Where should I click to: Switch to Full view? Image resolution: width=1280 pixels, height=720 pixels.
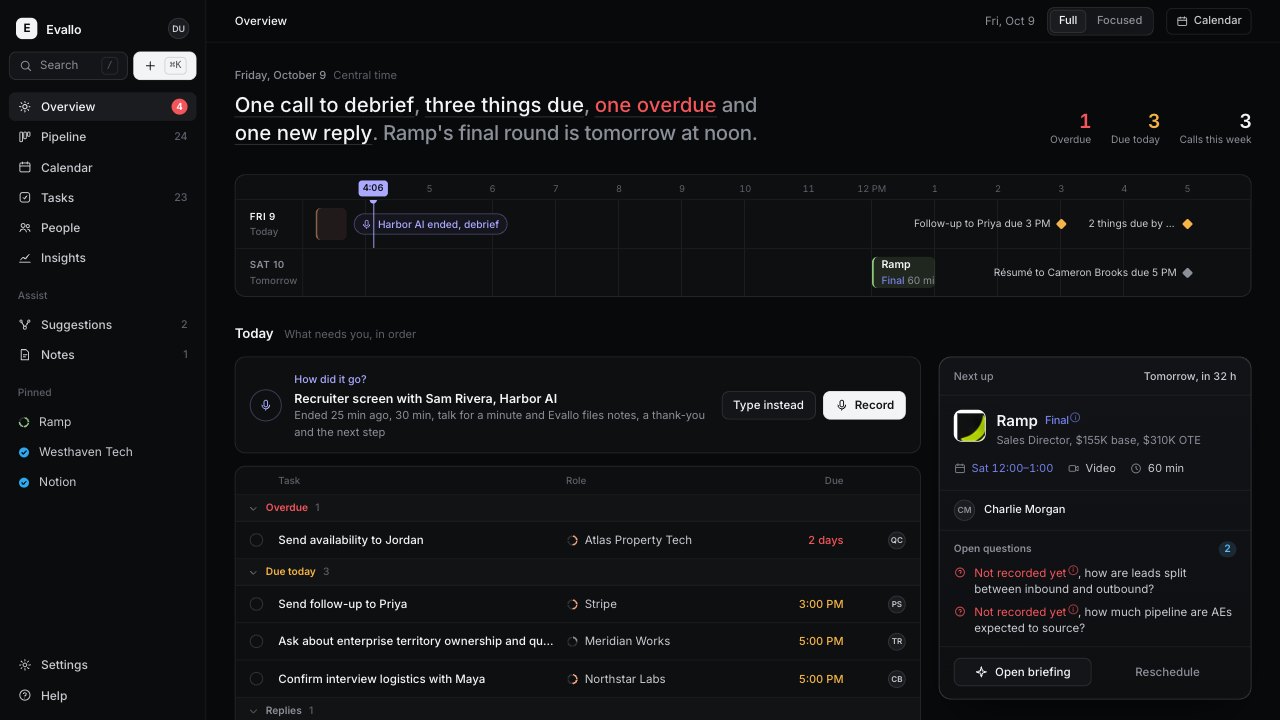(1068, 21)
